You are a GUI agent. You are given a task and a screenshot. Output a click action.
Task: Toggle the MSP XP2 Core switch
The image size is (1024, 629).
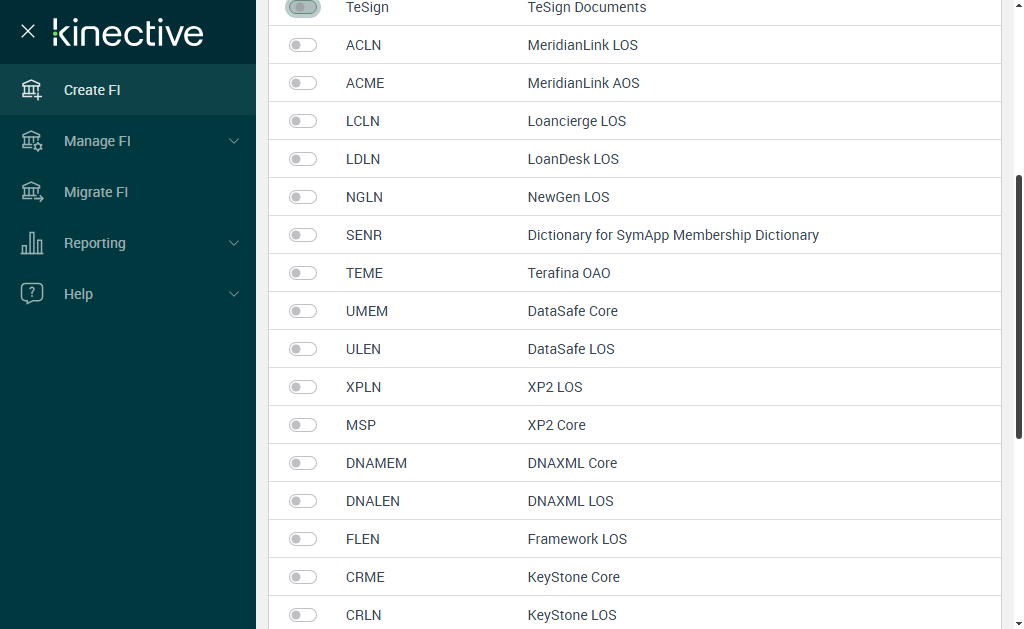point(303,425)
